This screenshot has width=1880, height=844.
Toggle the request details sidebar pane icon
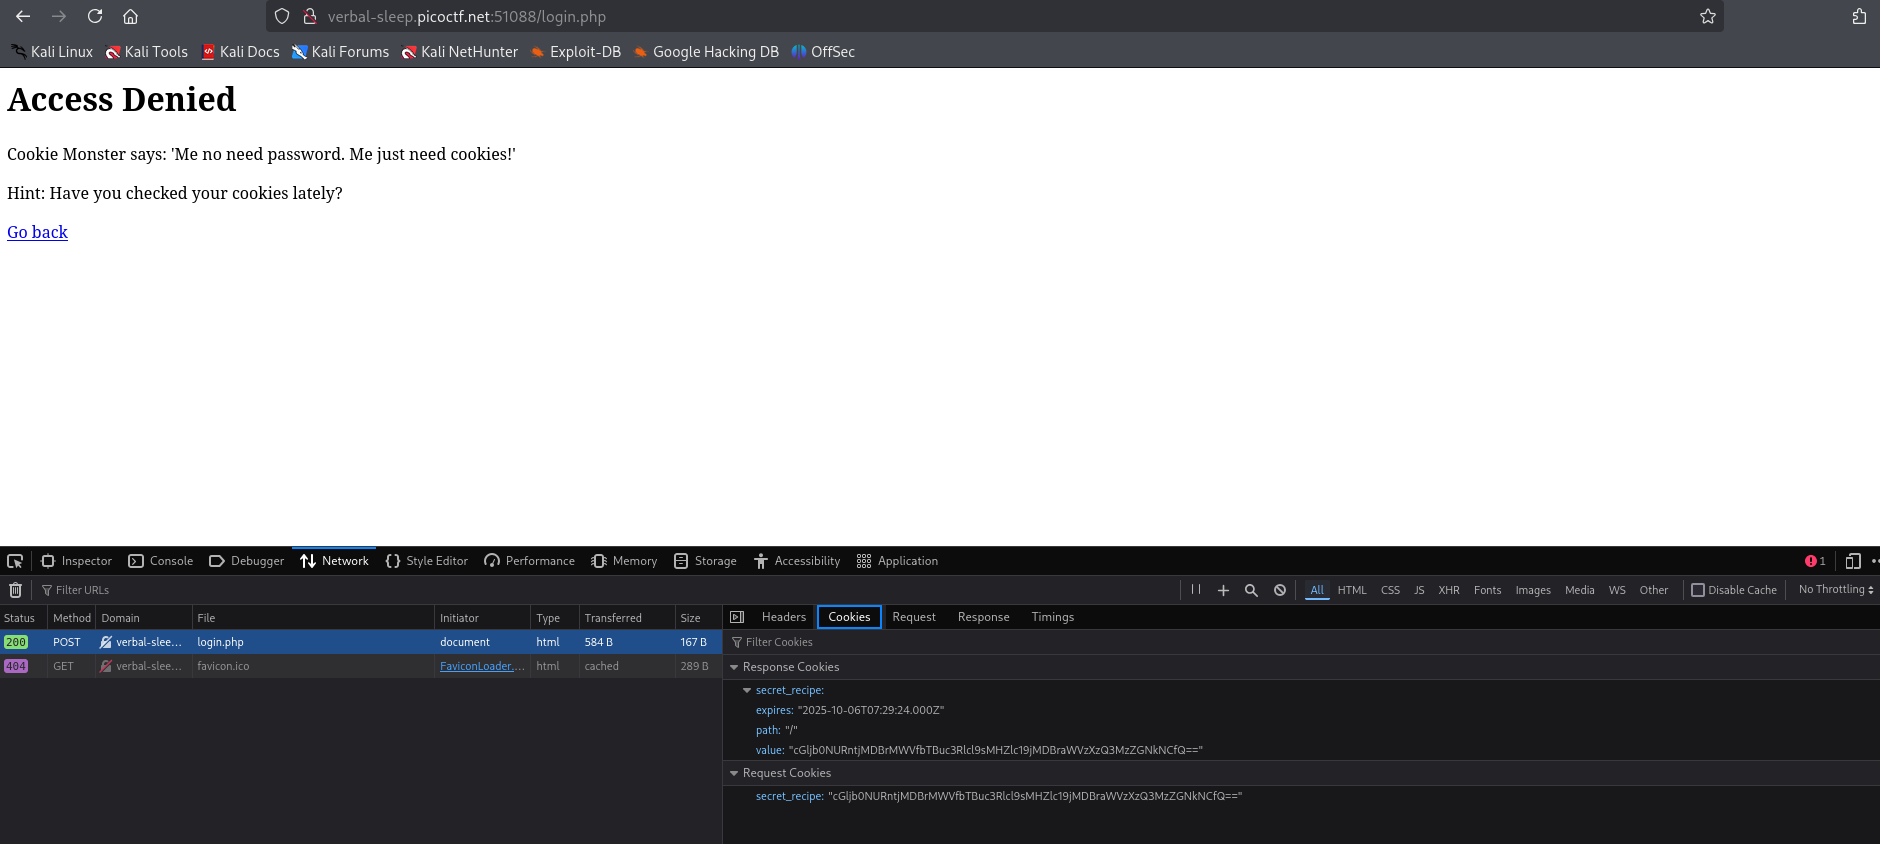(737, 617)
